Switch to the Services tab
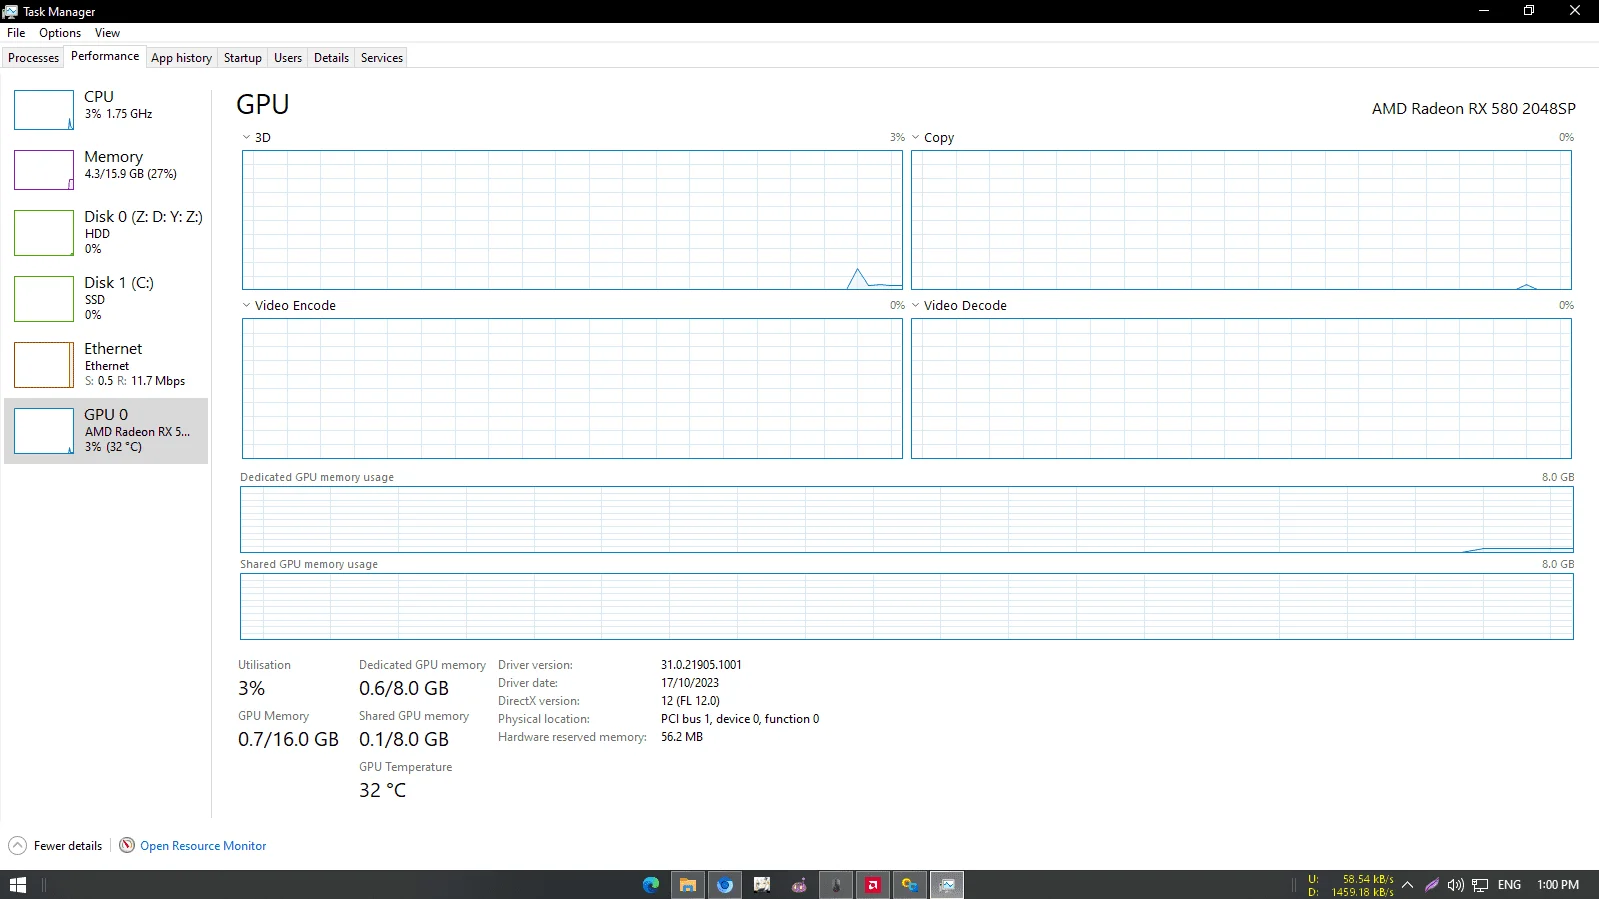The height and width of the screenshot is (899, 1599). point(382,58)
